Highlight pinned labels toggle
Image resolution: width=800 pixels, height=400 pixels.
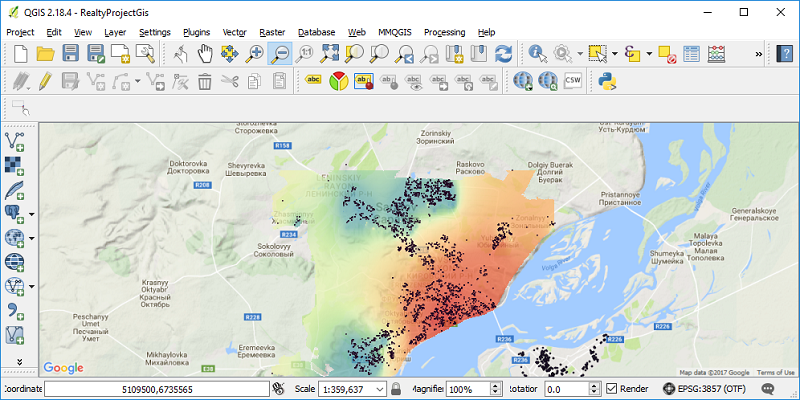(x=364, y=81)
